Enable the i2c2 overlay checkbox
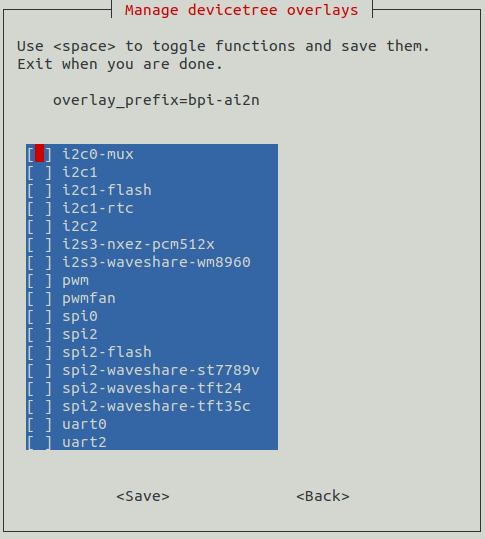This screenshot has width=485, height=539. point(40,226)
